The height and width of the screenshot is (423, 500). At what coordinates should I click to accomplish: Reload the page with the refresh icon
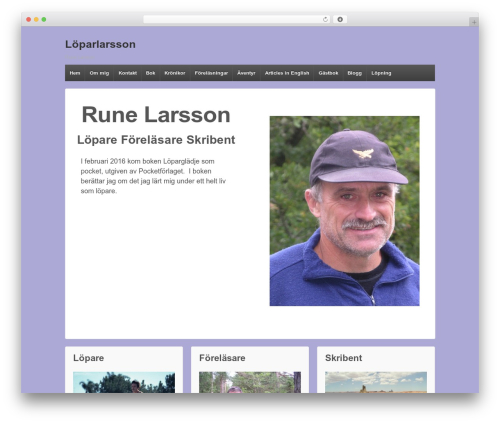pos(325,20)
